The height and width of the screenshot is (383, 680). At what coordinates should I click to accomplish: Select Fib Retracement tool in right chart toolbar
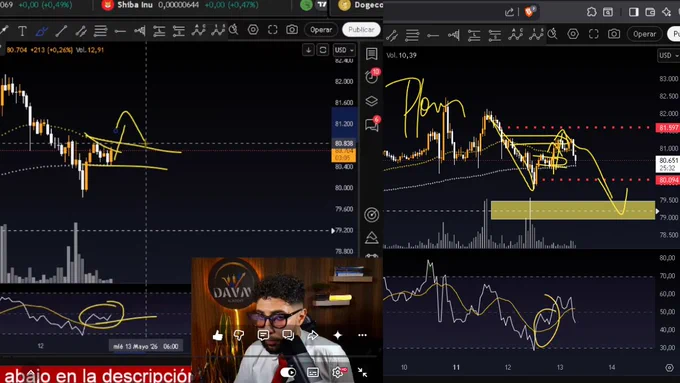(412, 35)
